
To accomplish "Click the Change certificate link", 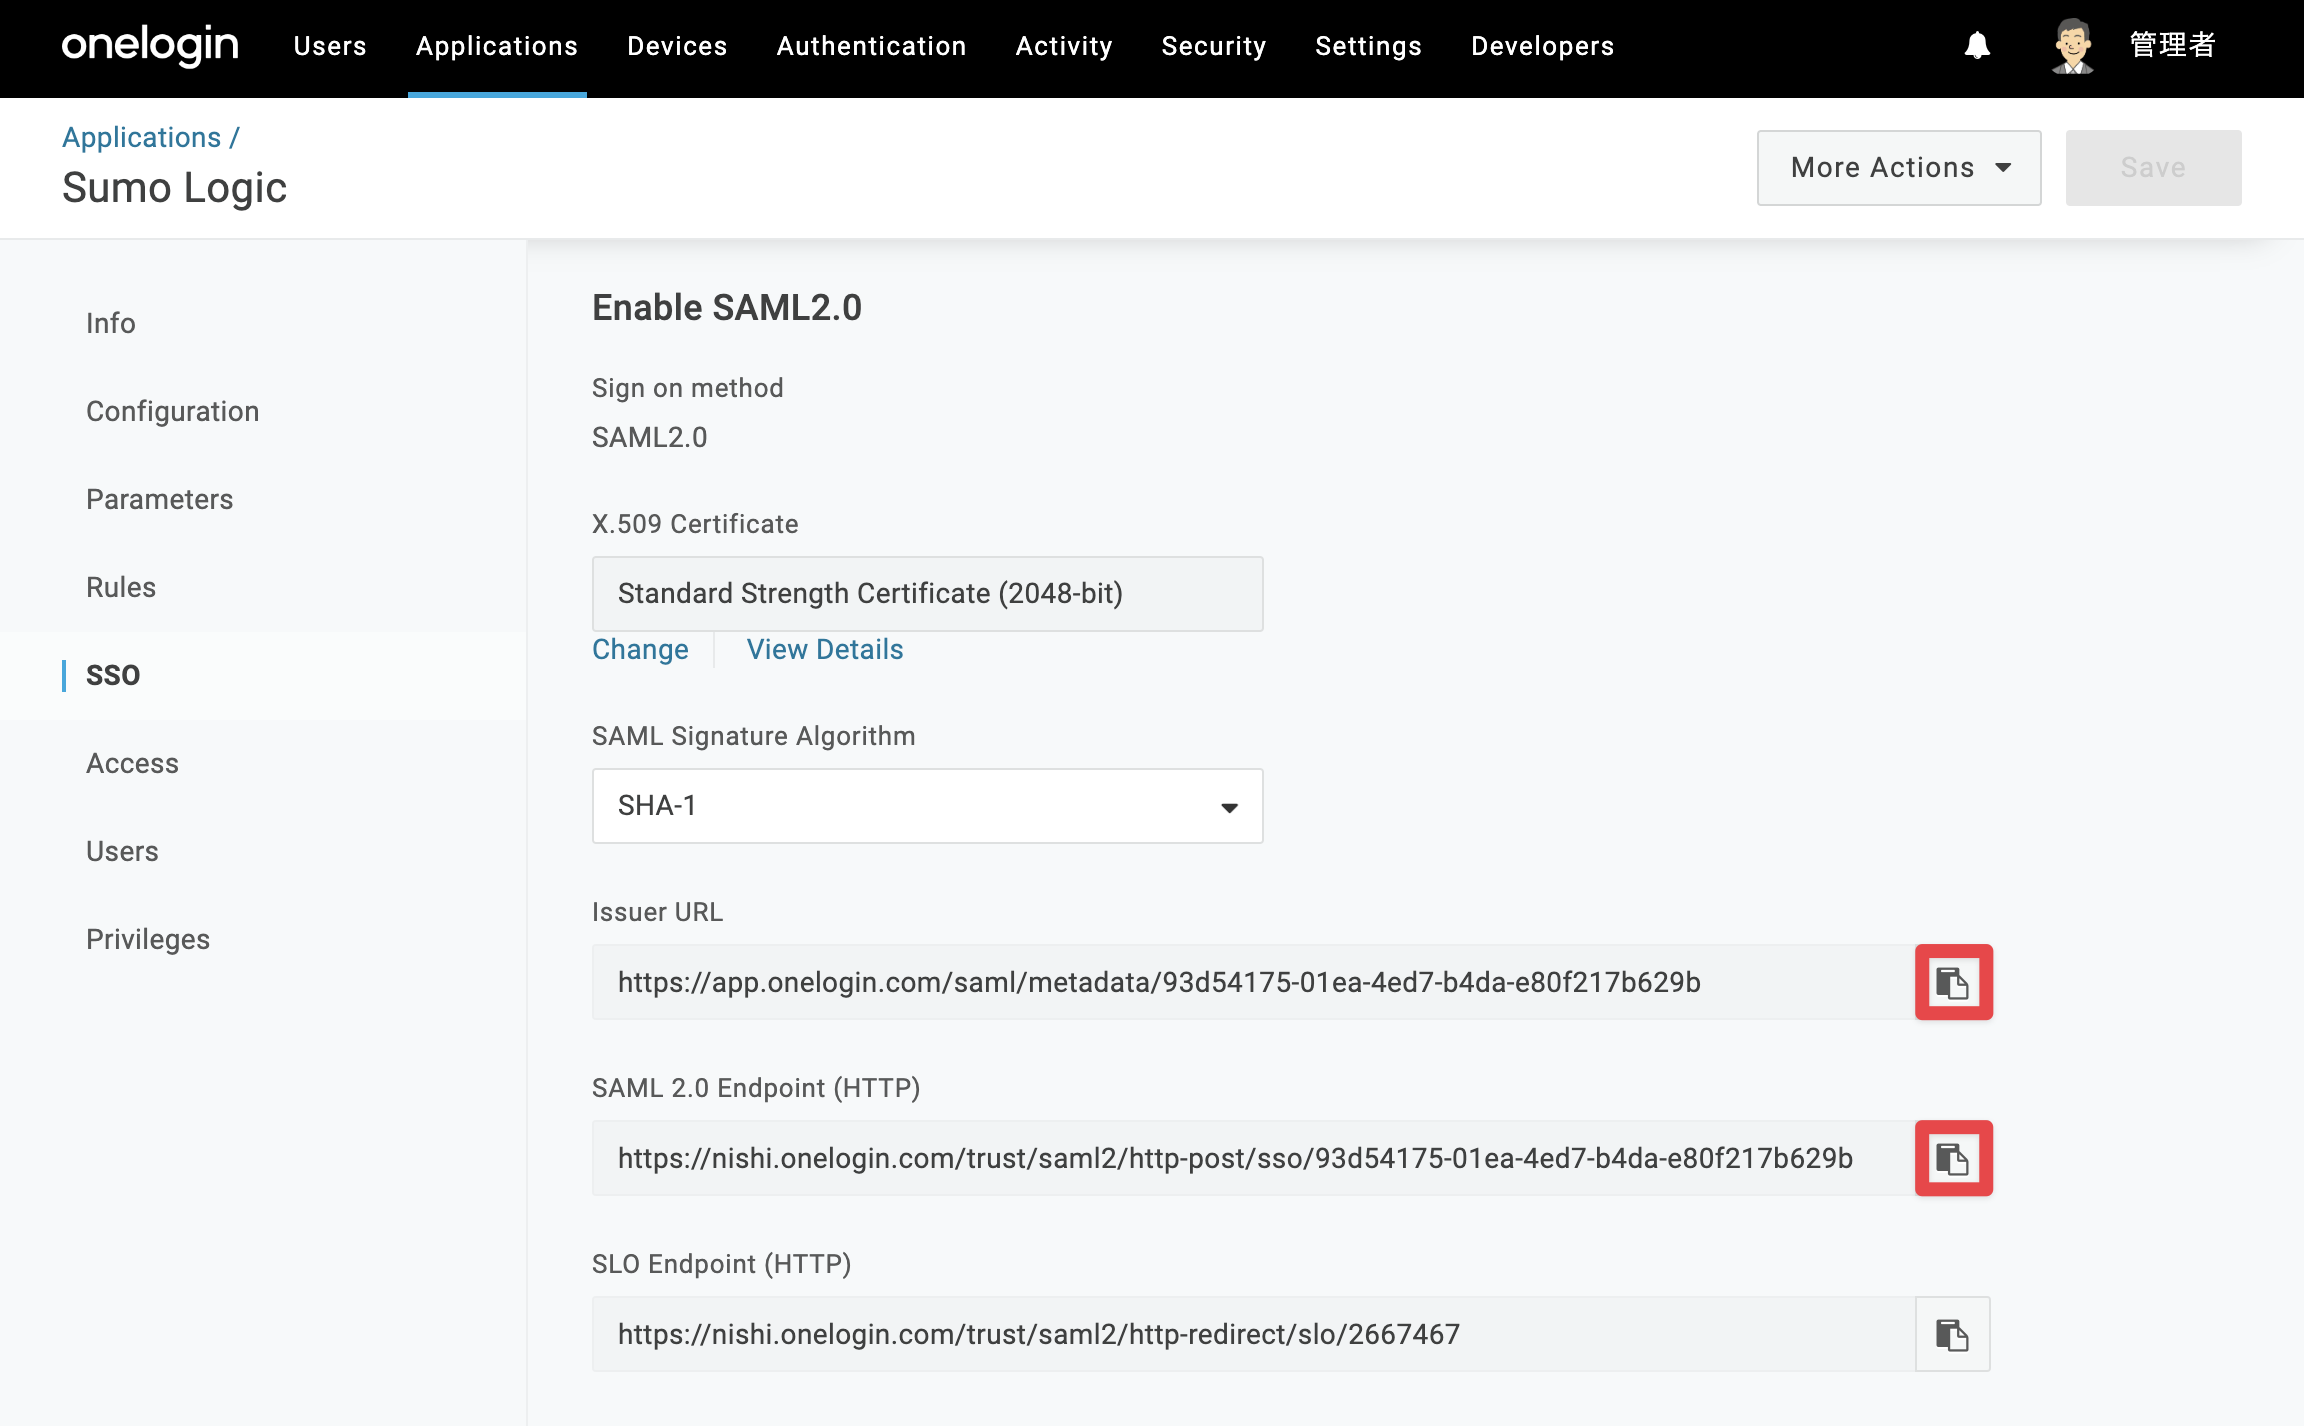I will (641, 650).
